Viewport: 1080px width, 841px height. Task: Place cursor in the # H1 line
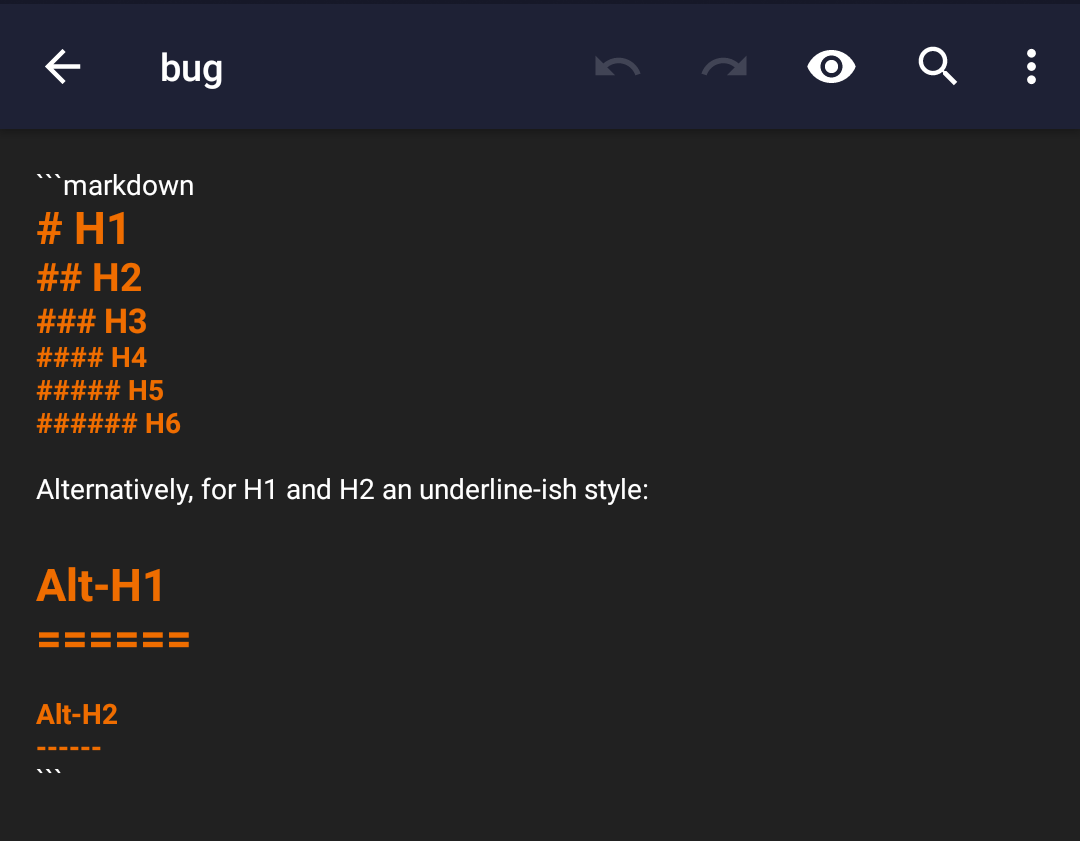click(82, 229)
